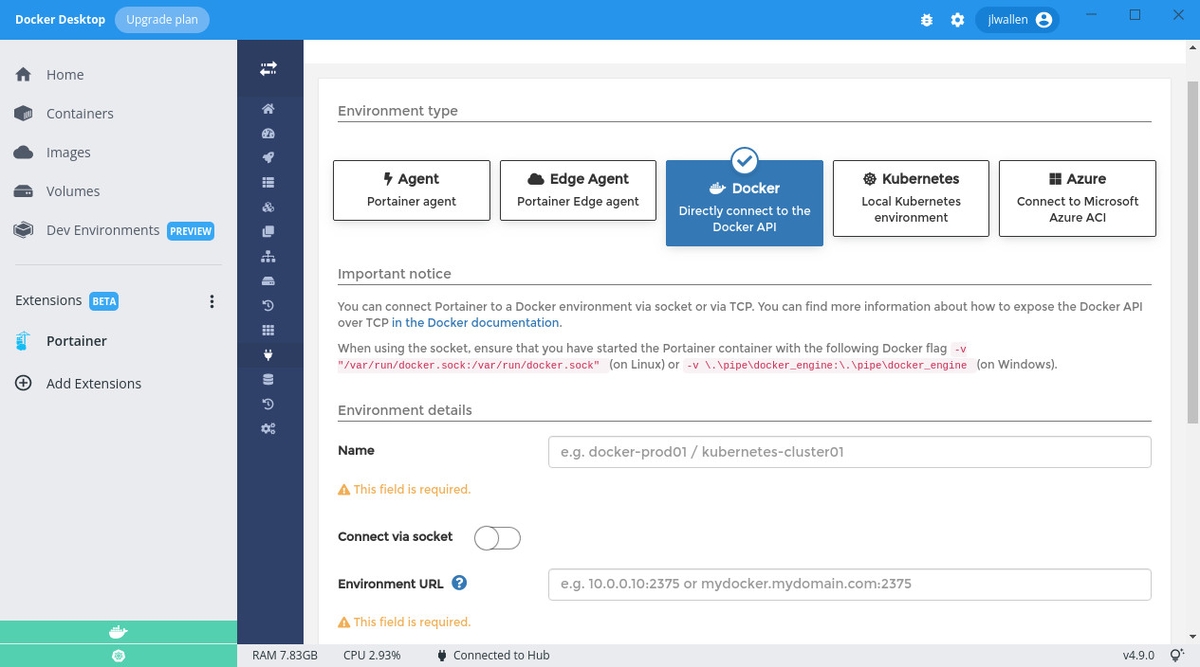
Task: Open the Docker documentation link
Action: tap(475, 323)
